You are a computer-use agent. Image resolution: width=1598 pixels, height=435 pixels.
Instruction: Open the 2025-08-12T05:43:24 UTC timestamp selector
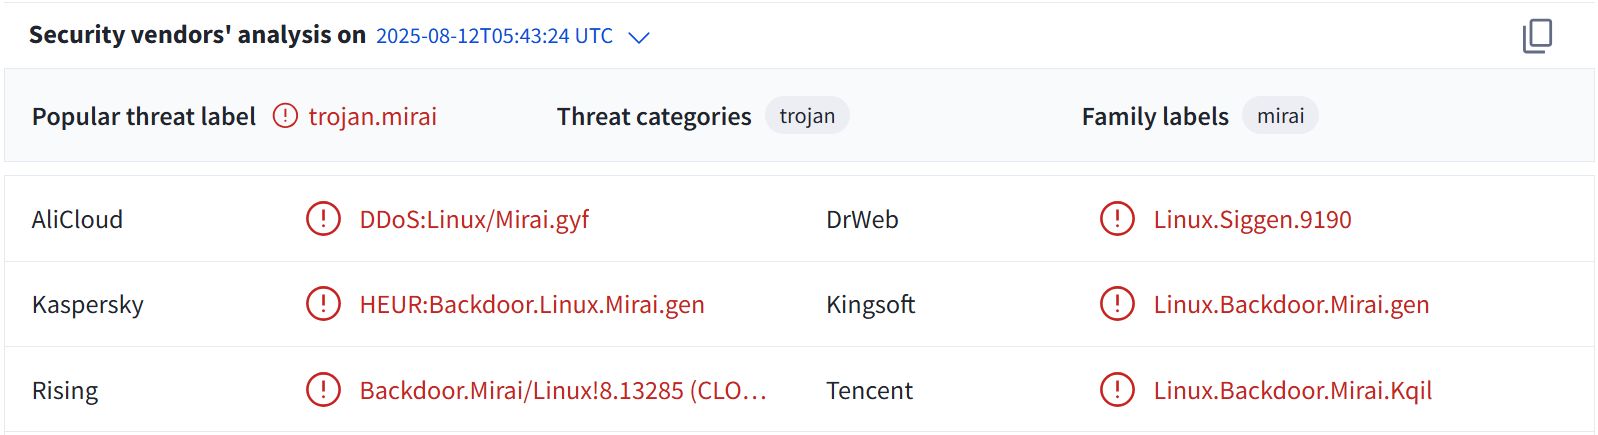[494, 36]
